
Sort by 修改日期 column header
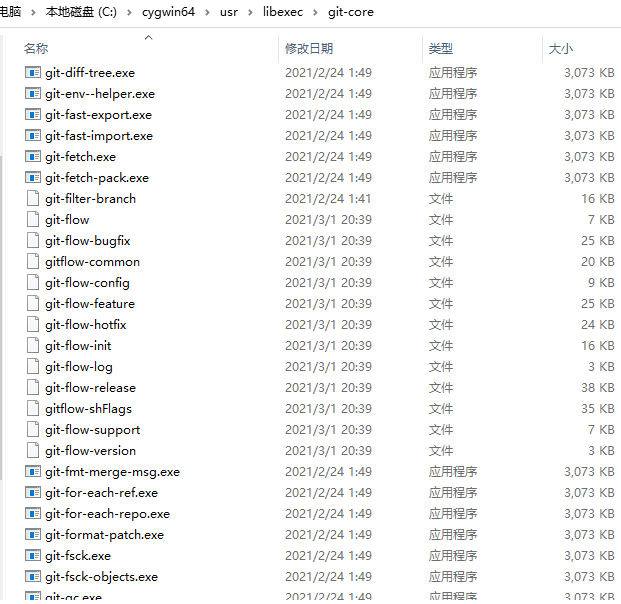point(309,49)
